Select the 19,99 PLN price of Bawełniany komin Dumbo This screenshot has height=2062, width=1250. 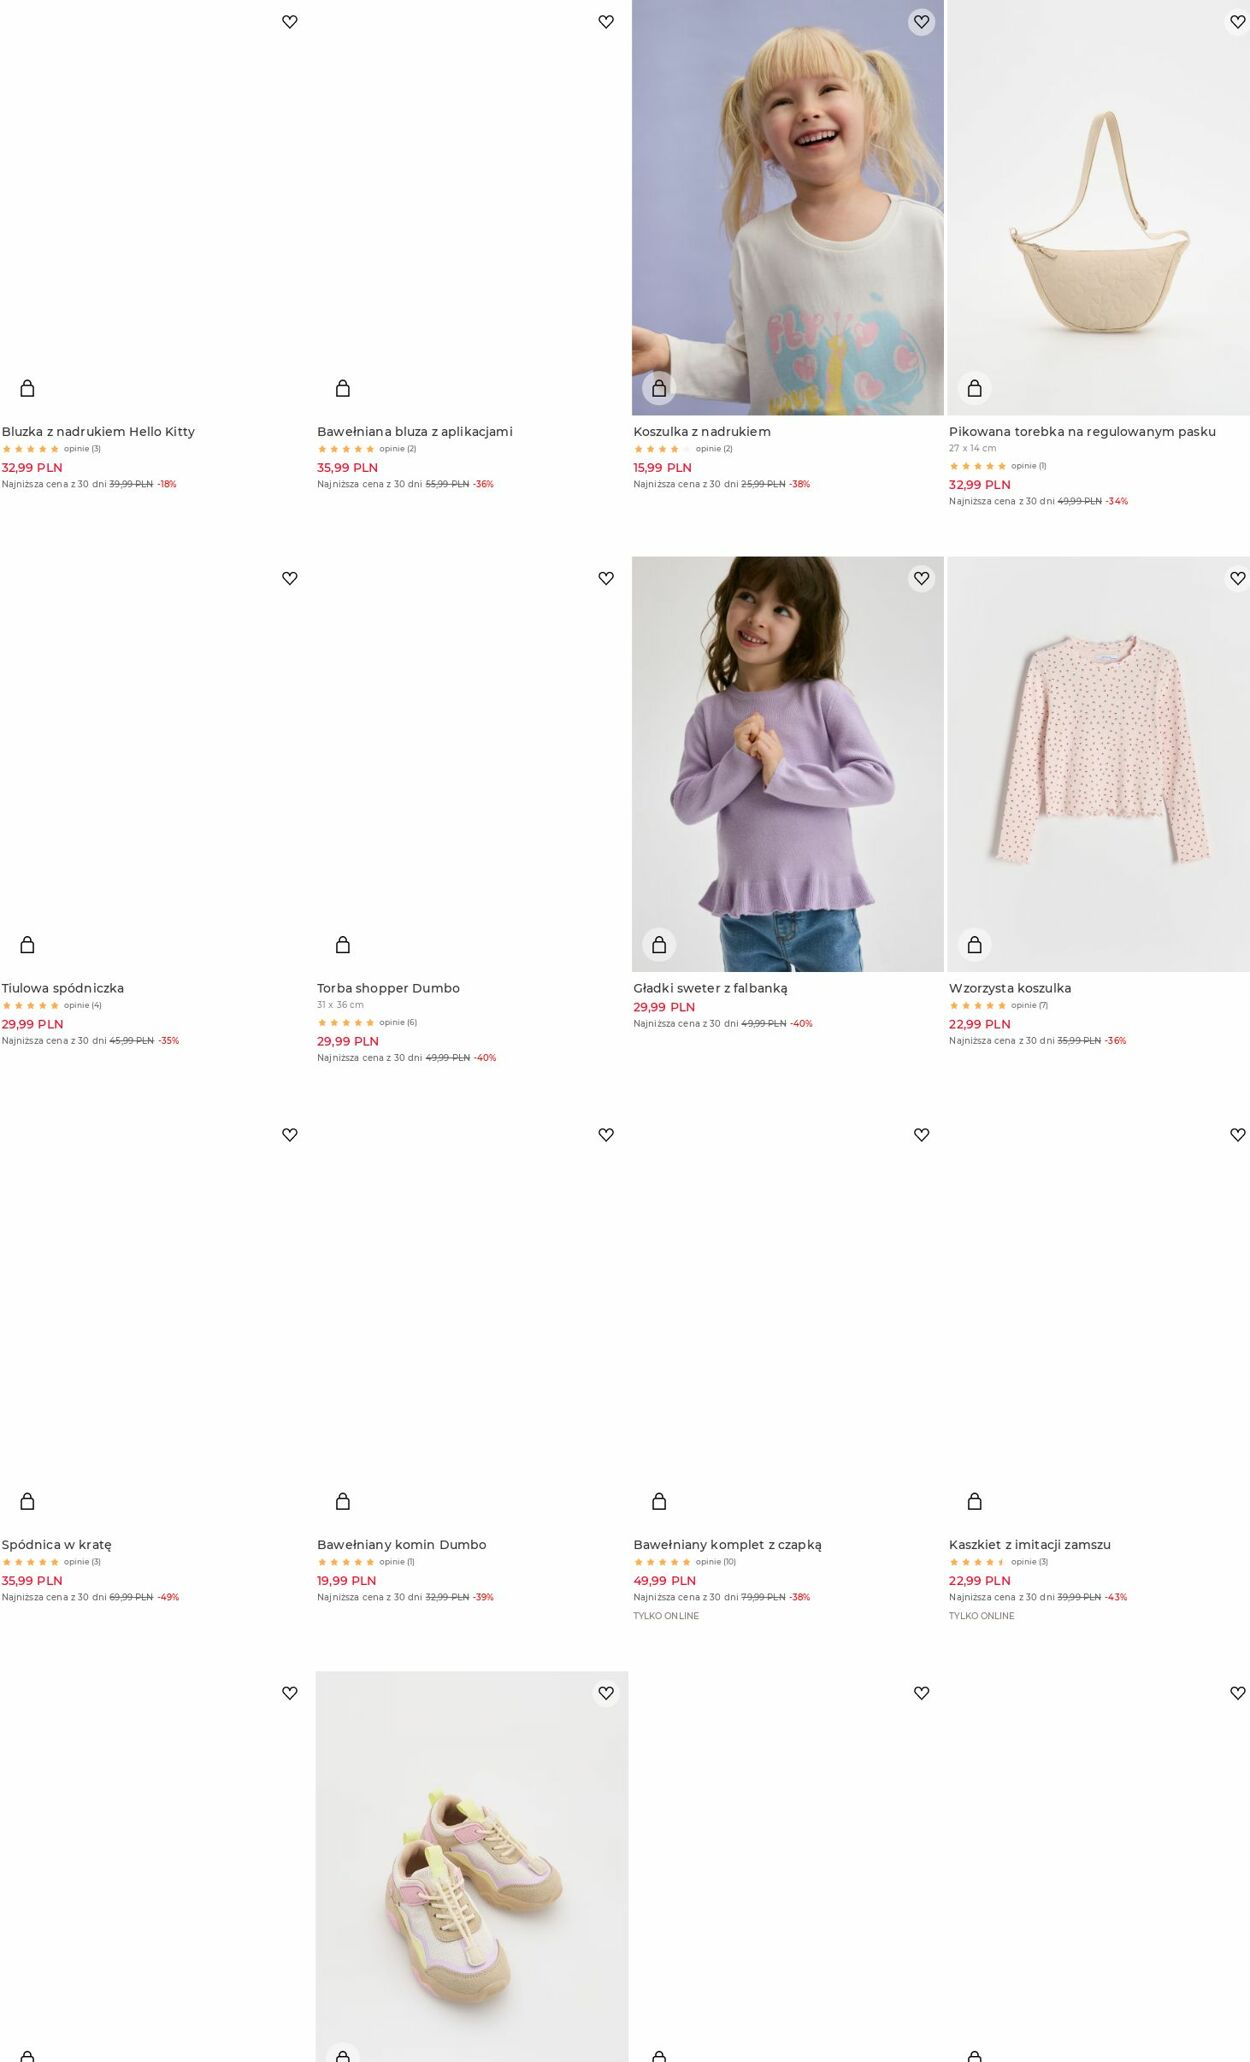click(x=347, y=1581)
